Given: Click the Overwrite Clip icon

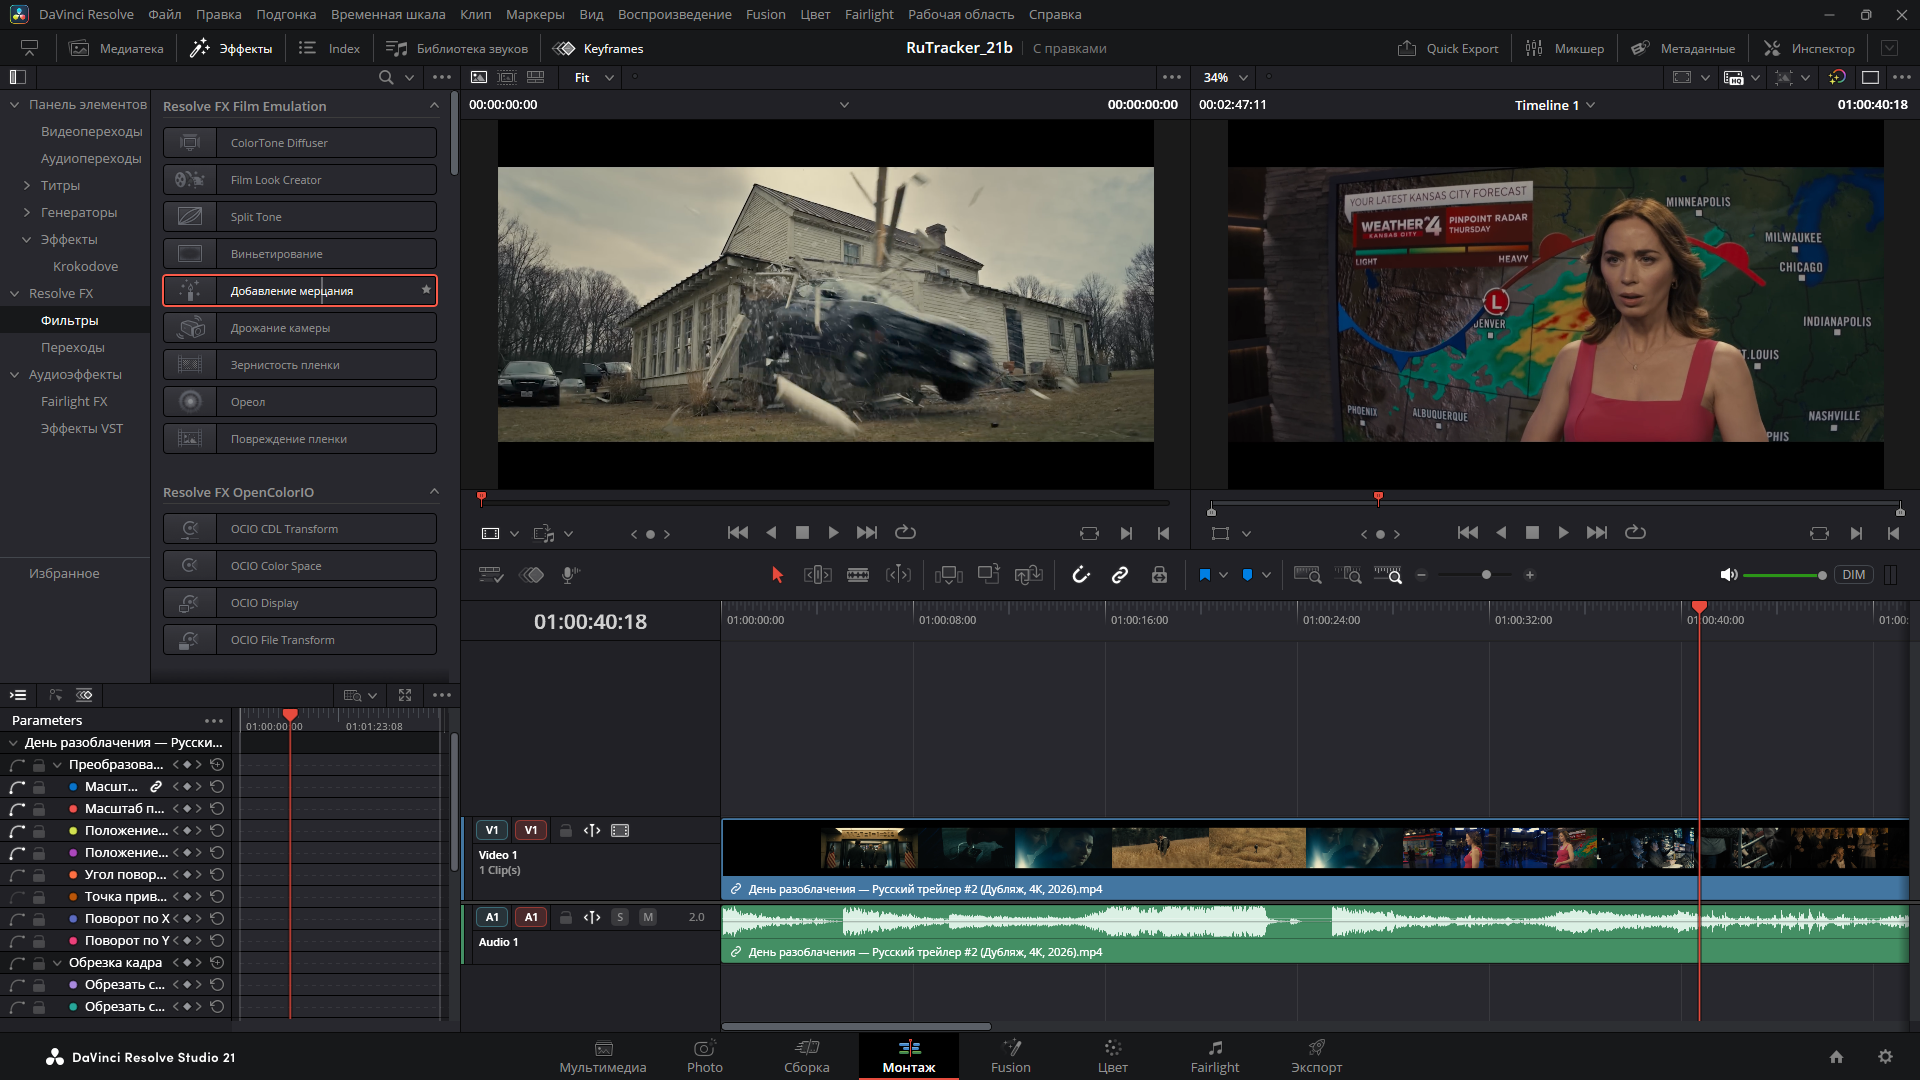Looking at the screenshot, I should [x=989, y=575].
